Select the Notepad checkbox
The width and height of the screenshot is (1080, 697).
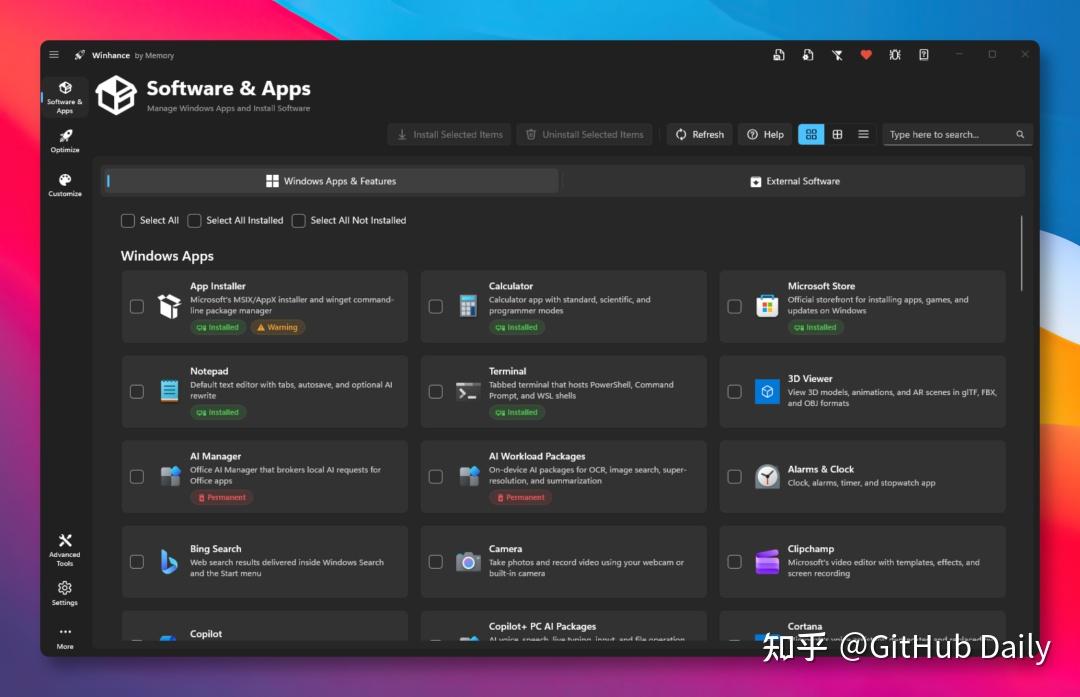(137, 391)
